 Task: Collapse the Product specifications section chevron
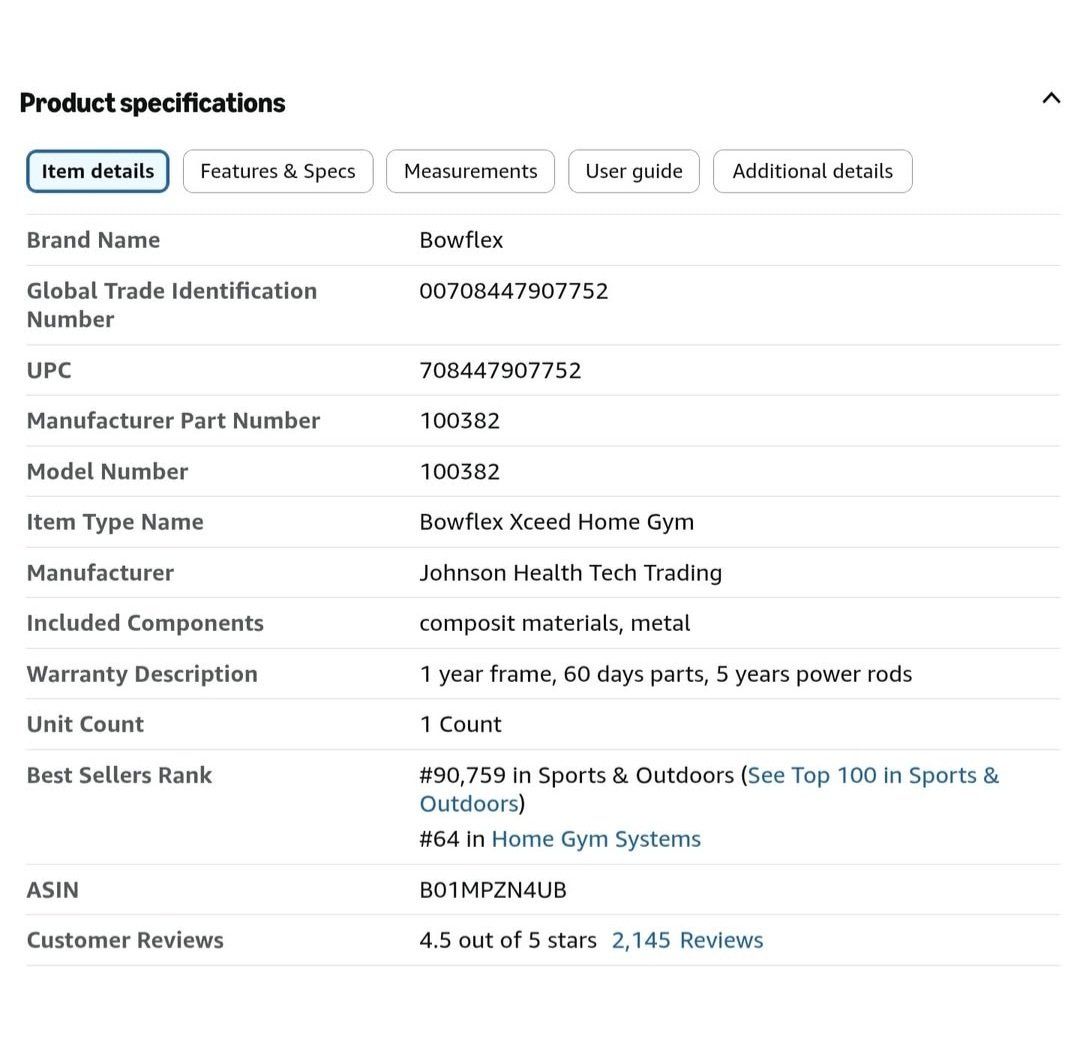pyautogui.click(x=1050, y=98)
